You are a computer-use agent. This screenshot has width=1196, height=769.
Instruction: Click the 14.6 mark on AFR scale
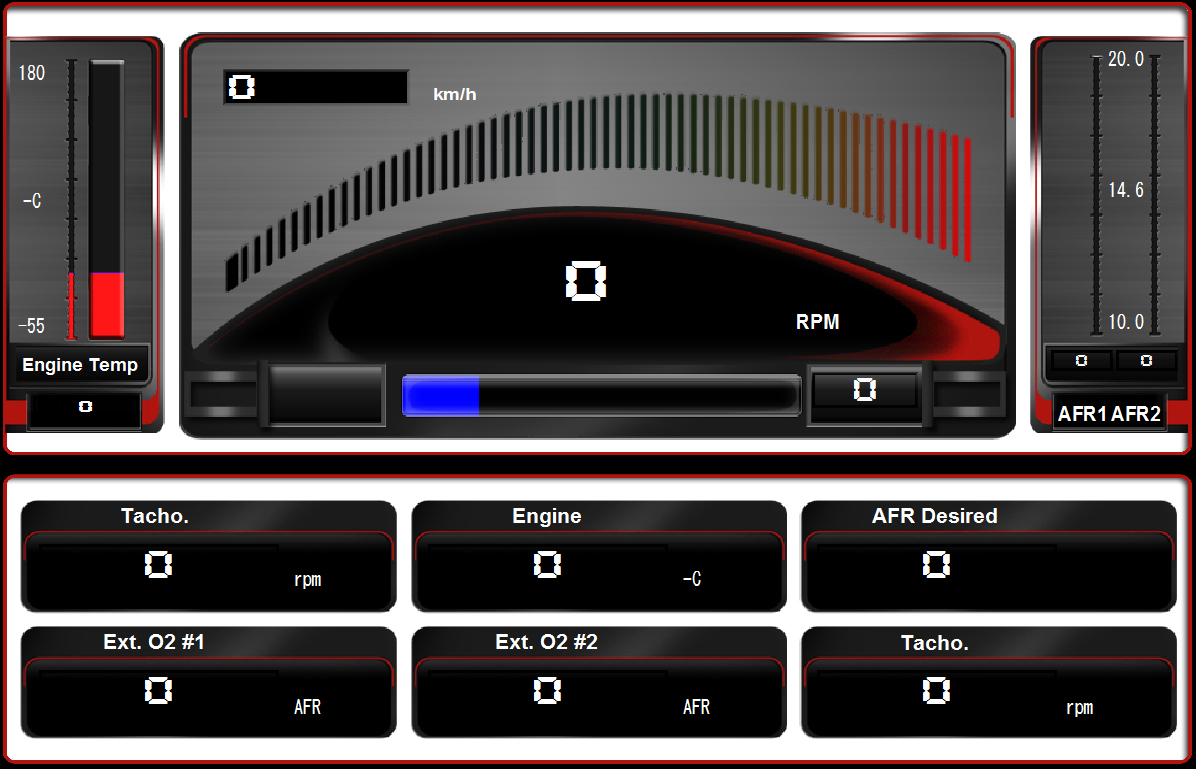pyautogui.click(x=1125, y=191)
